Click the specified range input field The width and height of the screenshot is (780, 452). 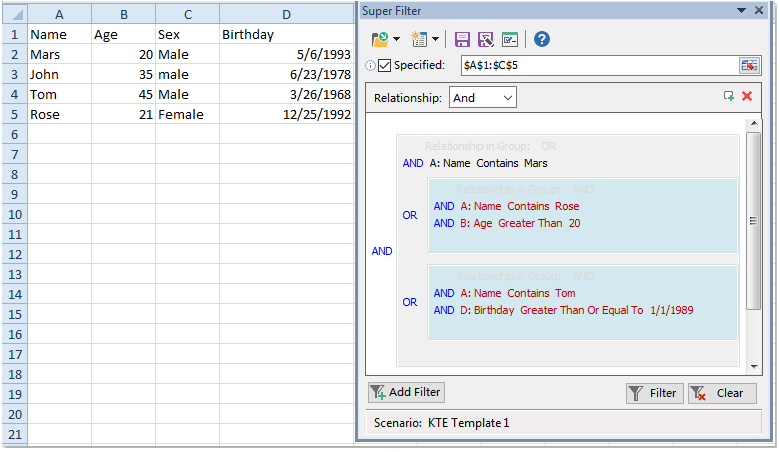click(x=597, y=65)
